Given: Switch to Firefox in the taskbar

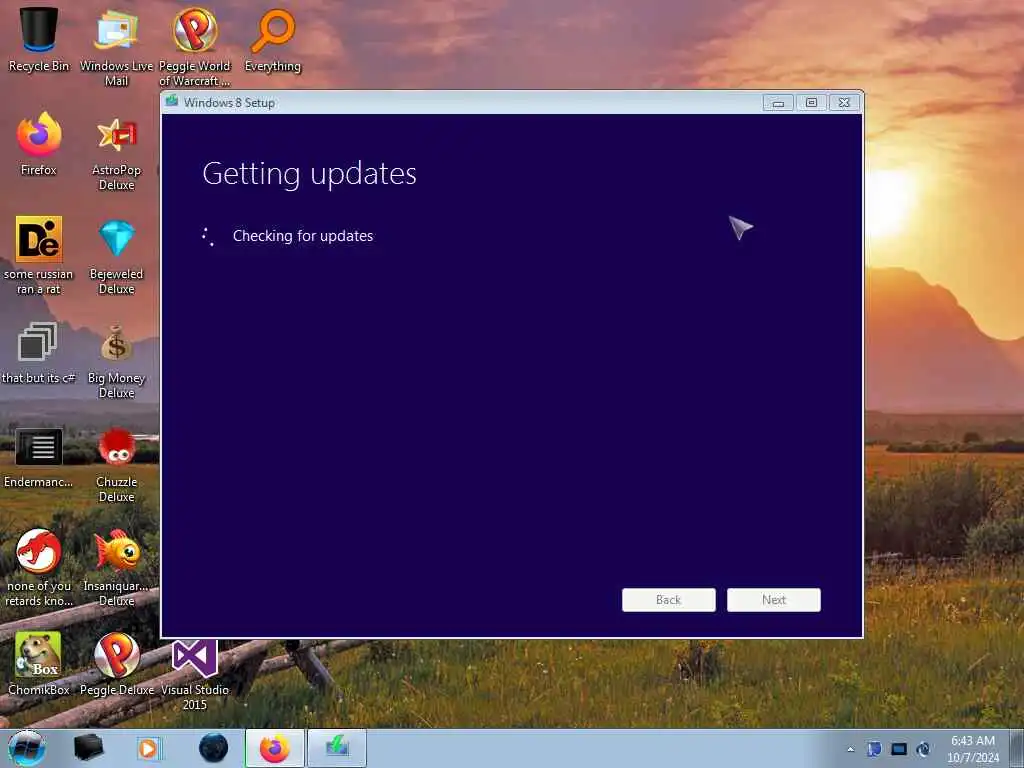Looking at the screenshot, I should pos(275,748).
